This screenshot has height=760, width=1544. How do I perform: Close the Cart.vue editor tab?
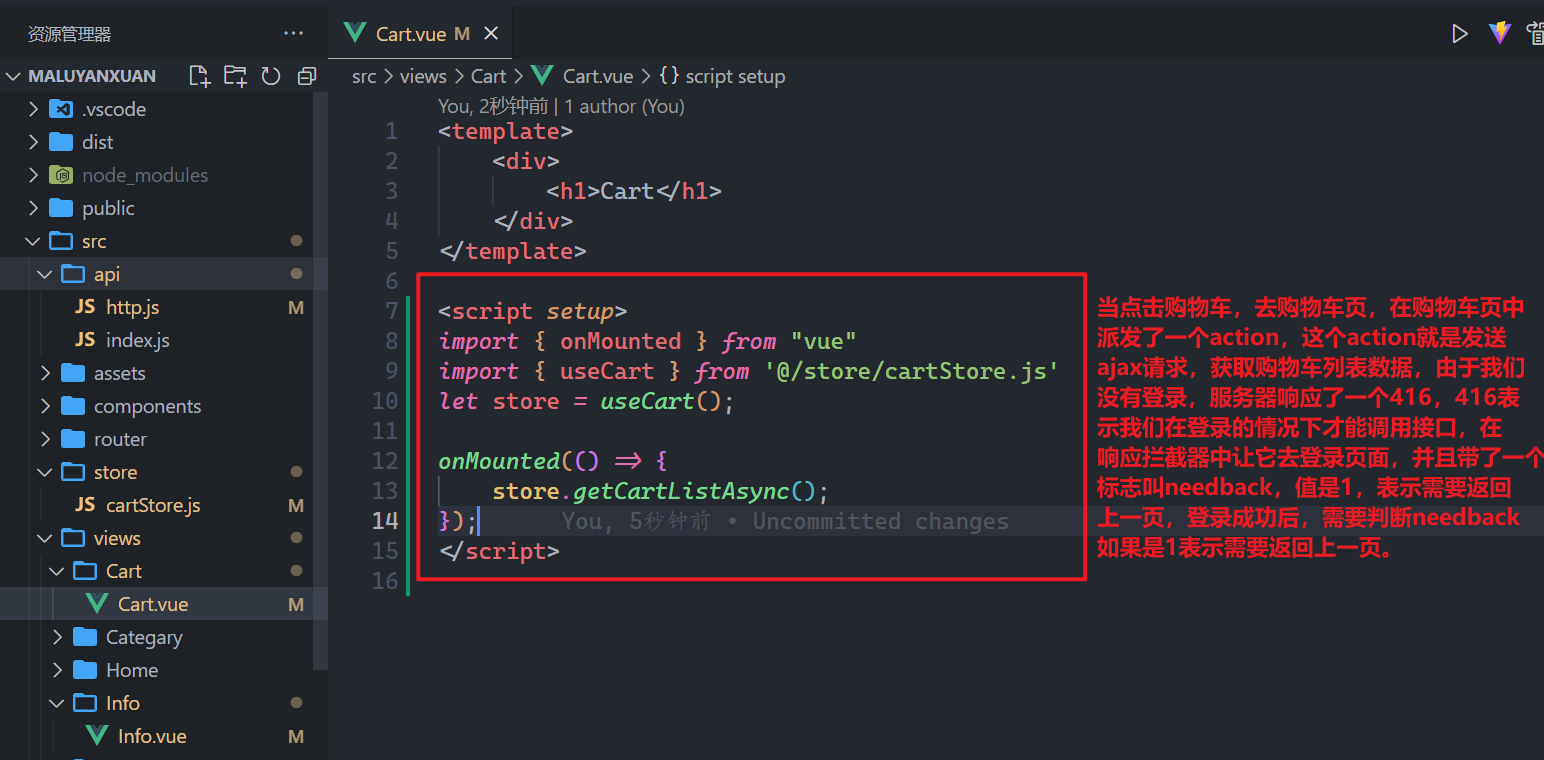point(491,34)
